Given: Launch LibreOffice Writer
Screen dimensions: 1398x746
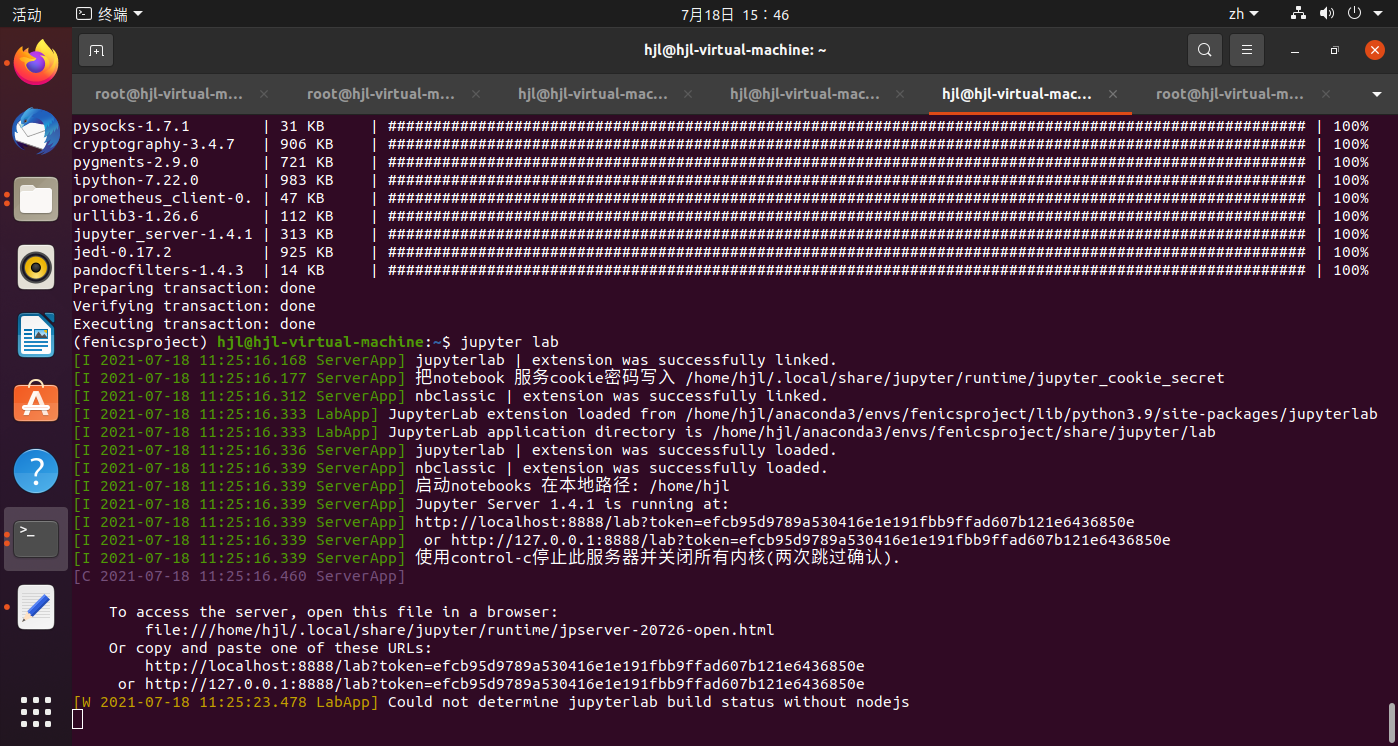Looking at the screenshot, I should (35, 335).
